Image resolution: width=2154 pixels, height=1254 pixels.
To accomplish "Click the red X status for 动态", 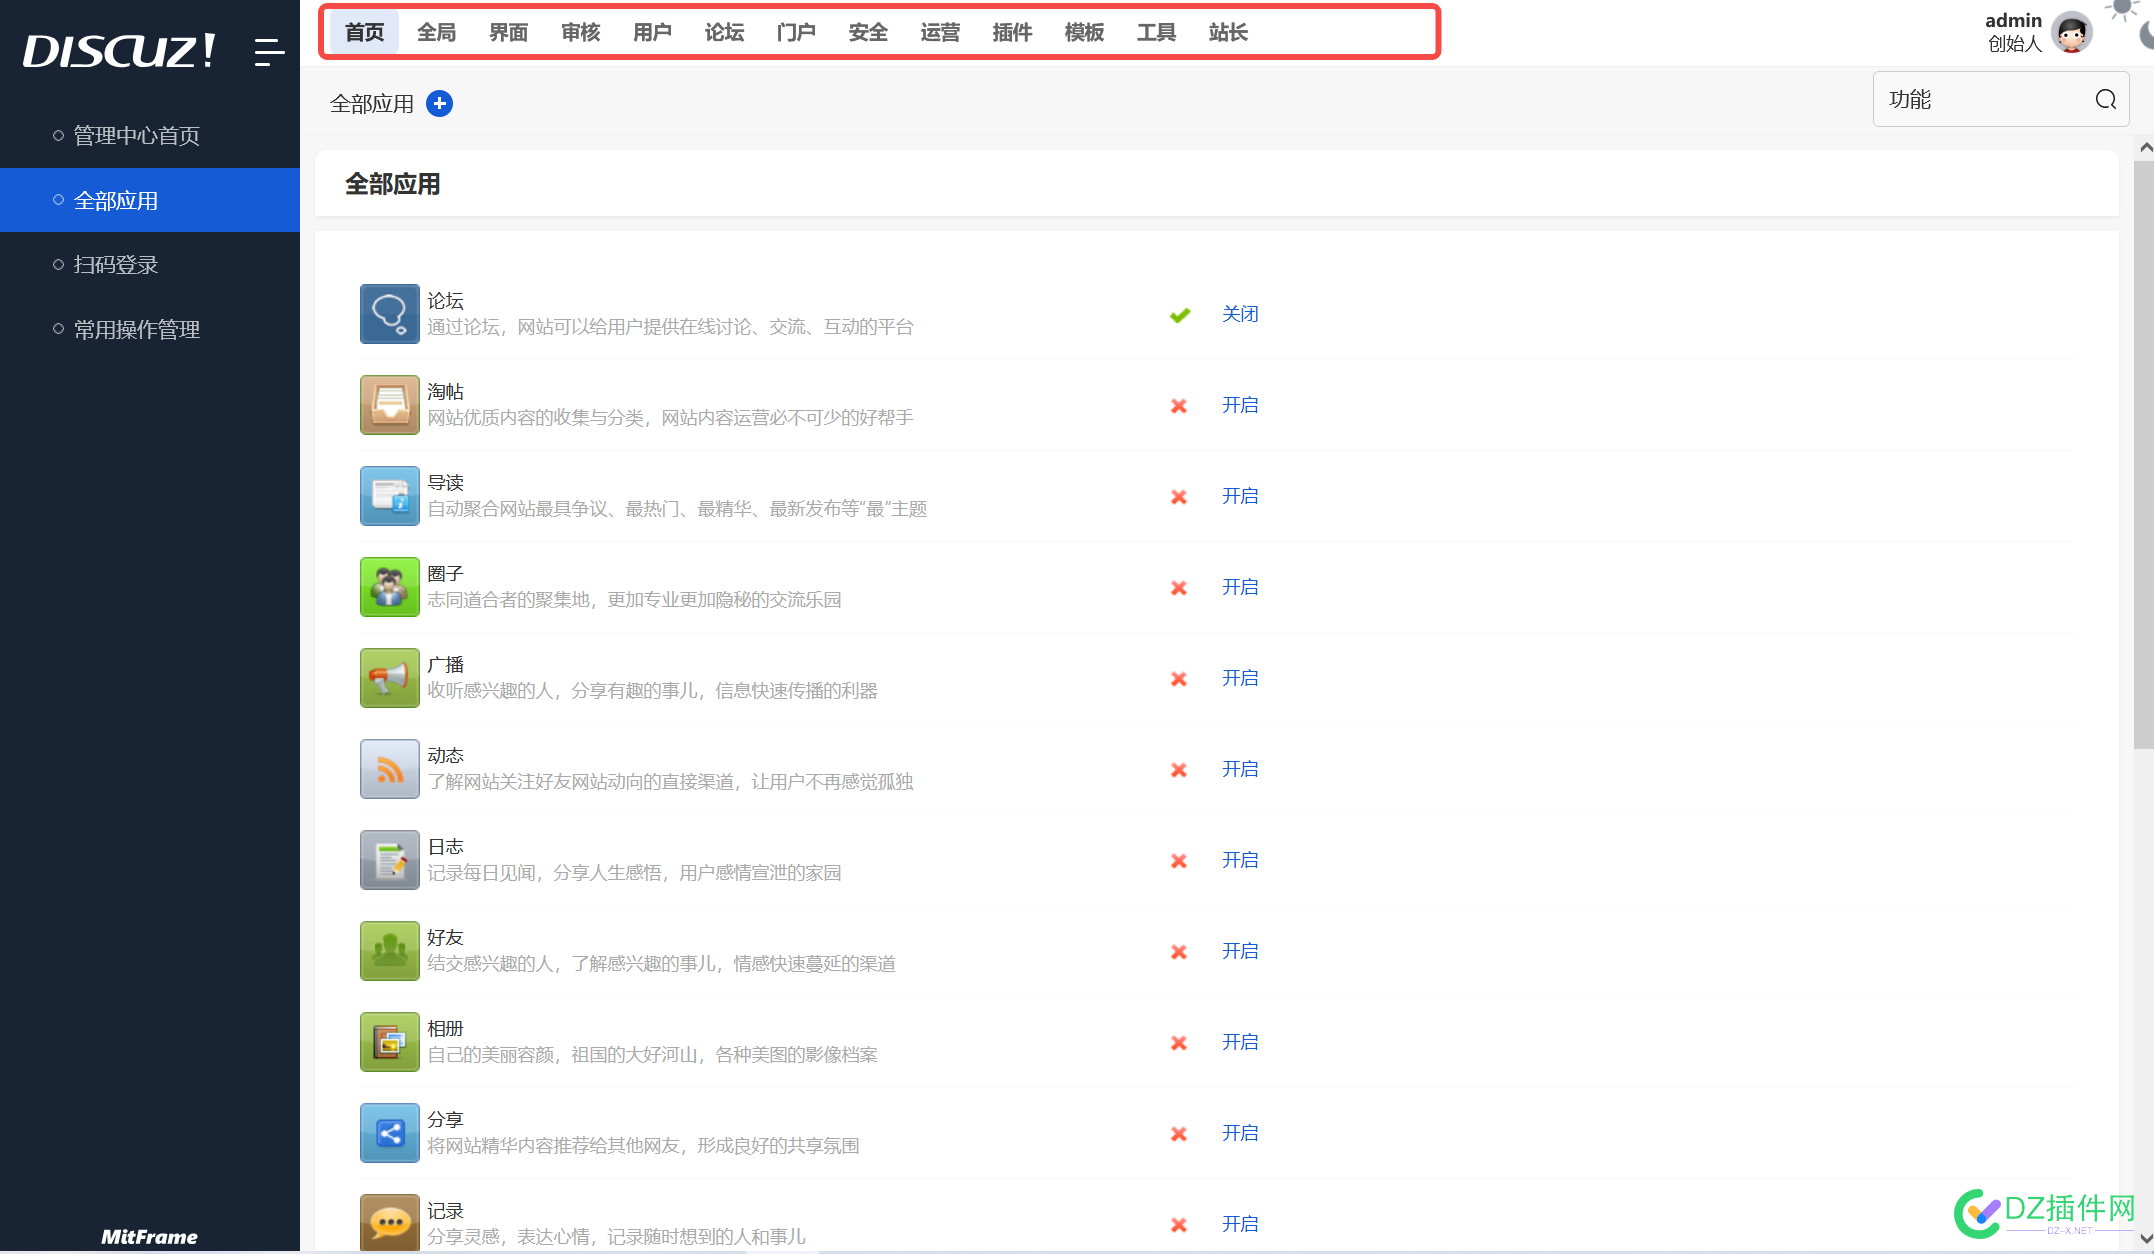I will pyautogui.click(x=1179, y=770).
